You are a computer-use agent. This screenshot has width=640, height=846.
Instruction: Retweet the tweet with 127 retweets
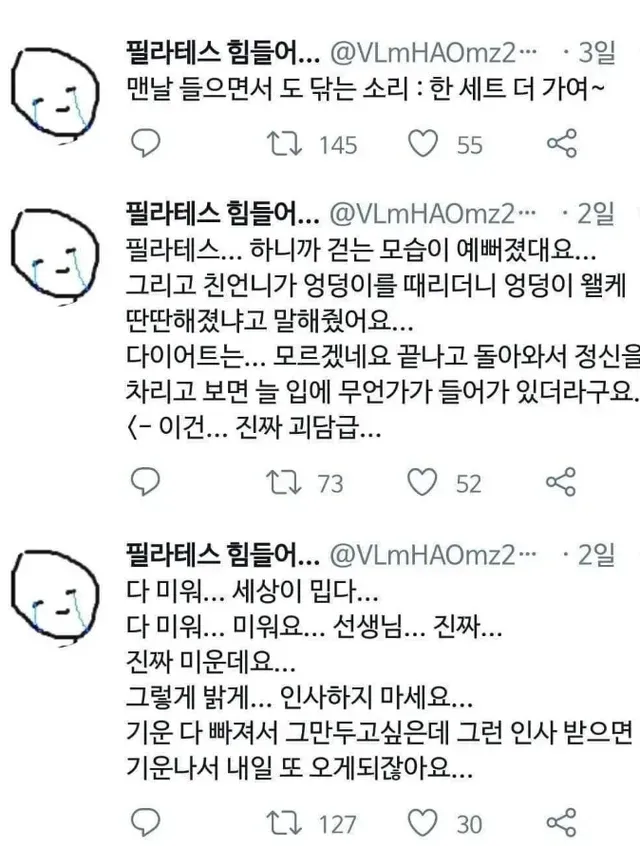[284, 823]
